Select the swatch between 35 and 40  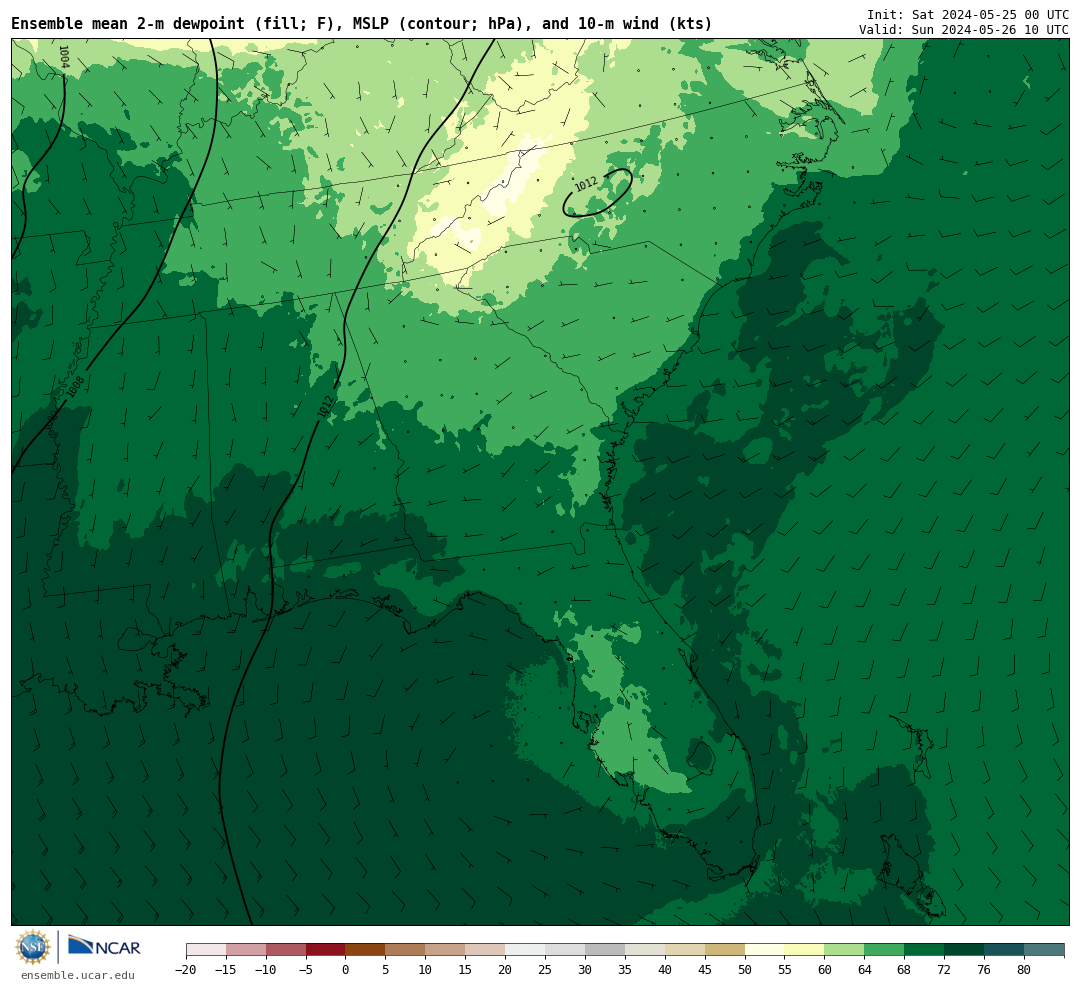[x=645, y=950]
